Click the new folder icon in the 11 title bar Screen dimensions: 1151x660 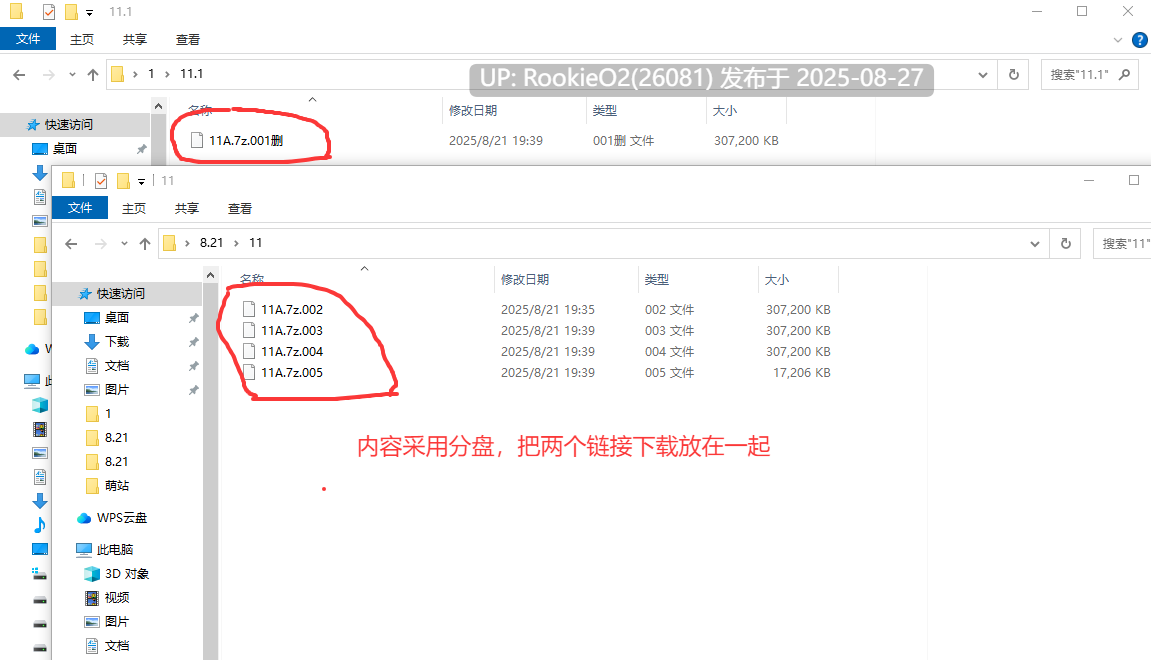tap(123, 181)
